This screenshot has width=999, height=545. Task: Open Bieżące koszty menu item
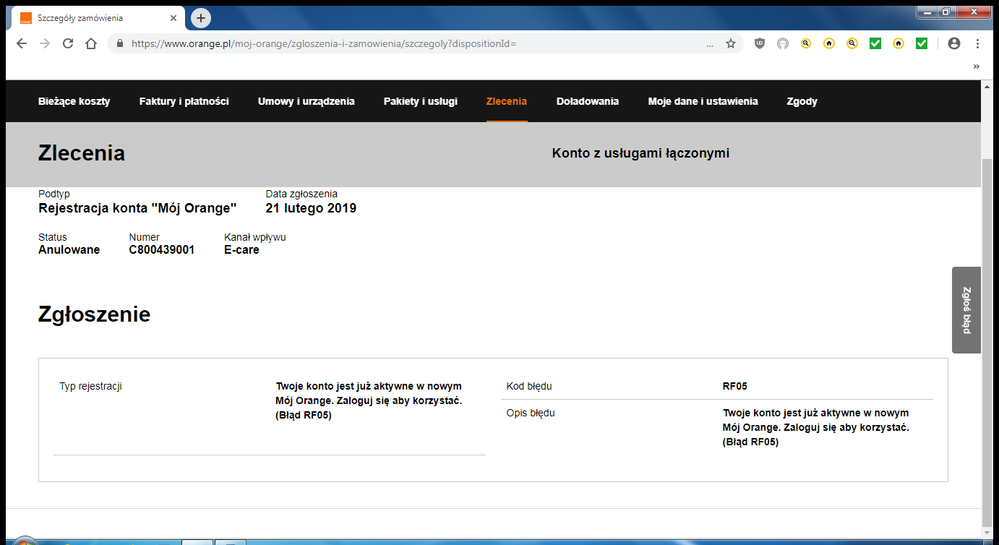[x=74, y=101]
